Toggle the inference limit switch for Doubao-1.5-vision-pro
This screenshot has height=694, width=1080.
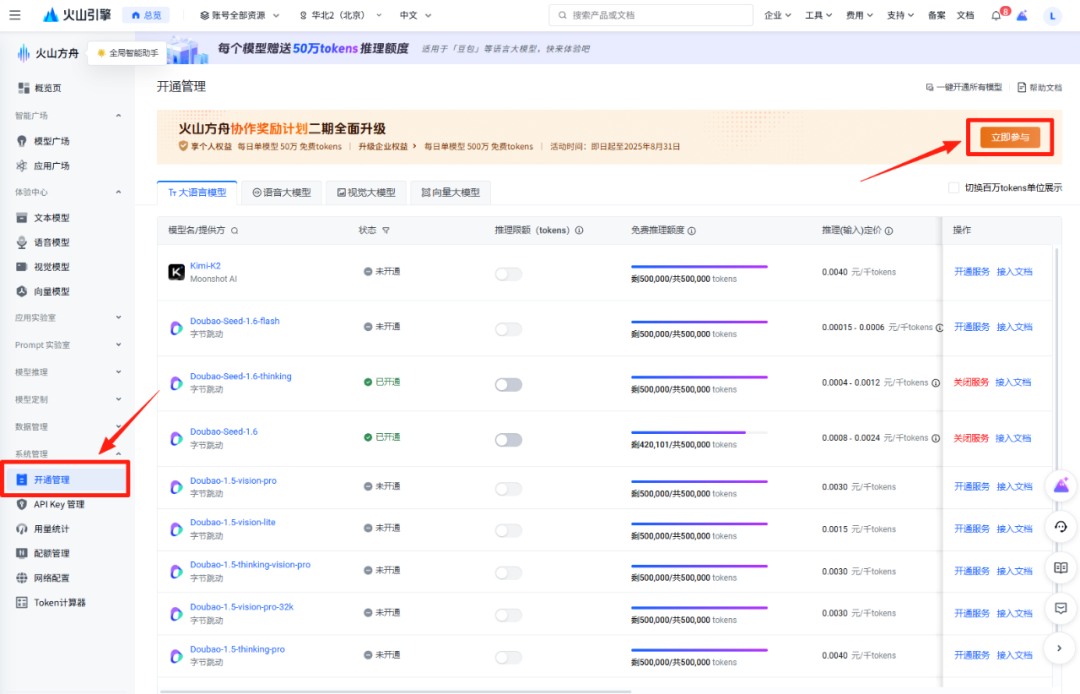(508, 489)
